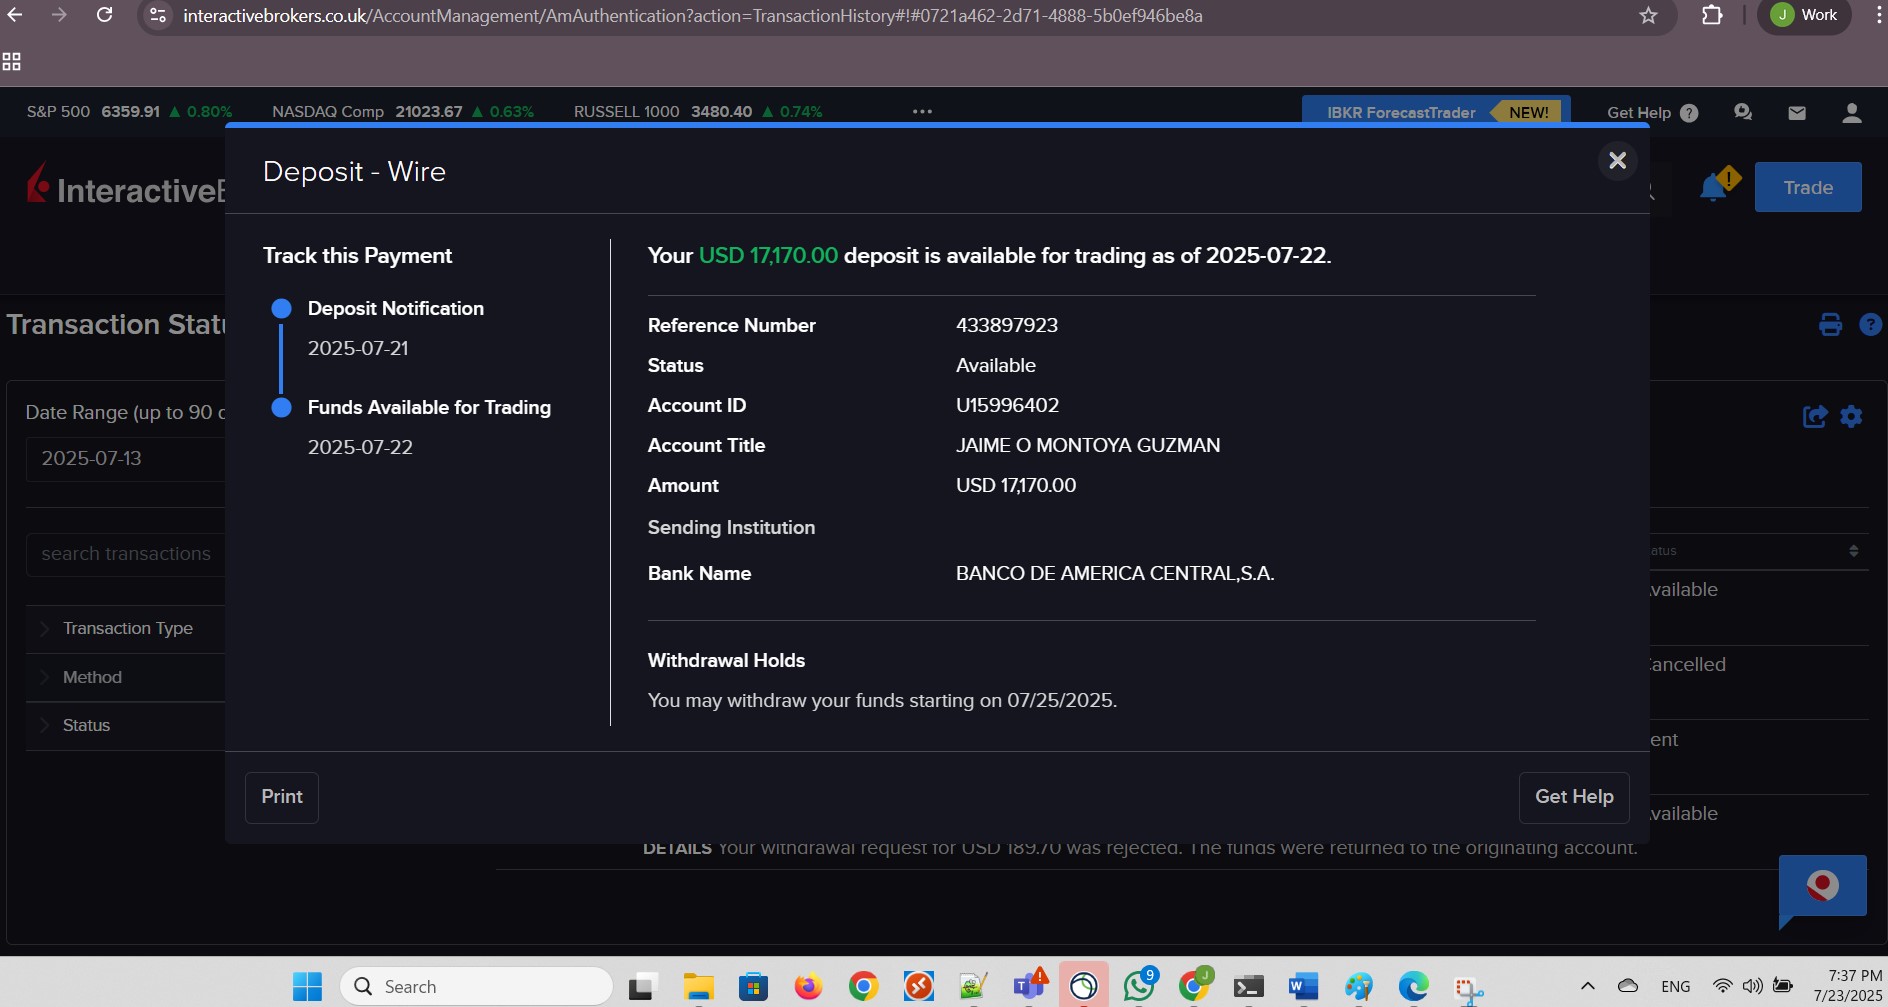Image resolution: width=1888 pixels, height=1007 pixels.
Task: Click the Reference Number value 433897923
Action: [1007, 325]
